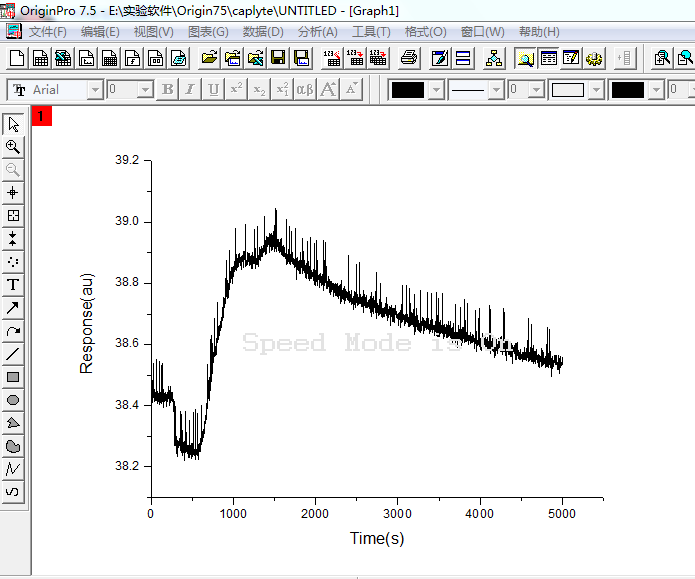Toggle Superscript formatting
695x579 pixels.
pyautogui.click(x=236, y=90)
